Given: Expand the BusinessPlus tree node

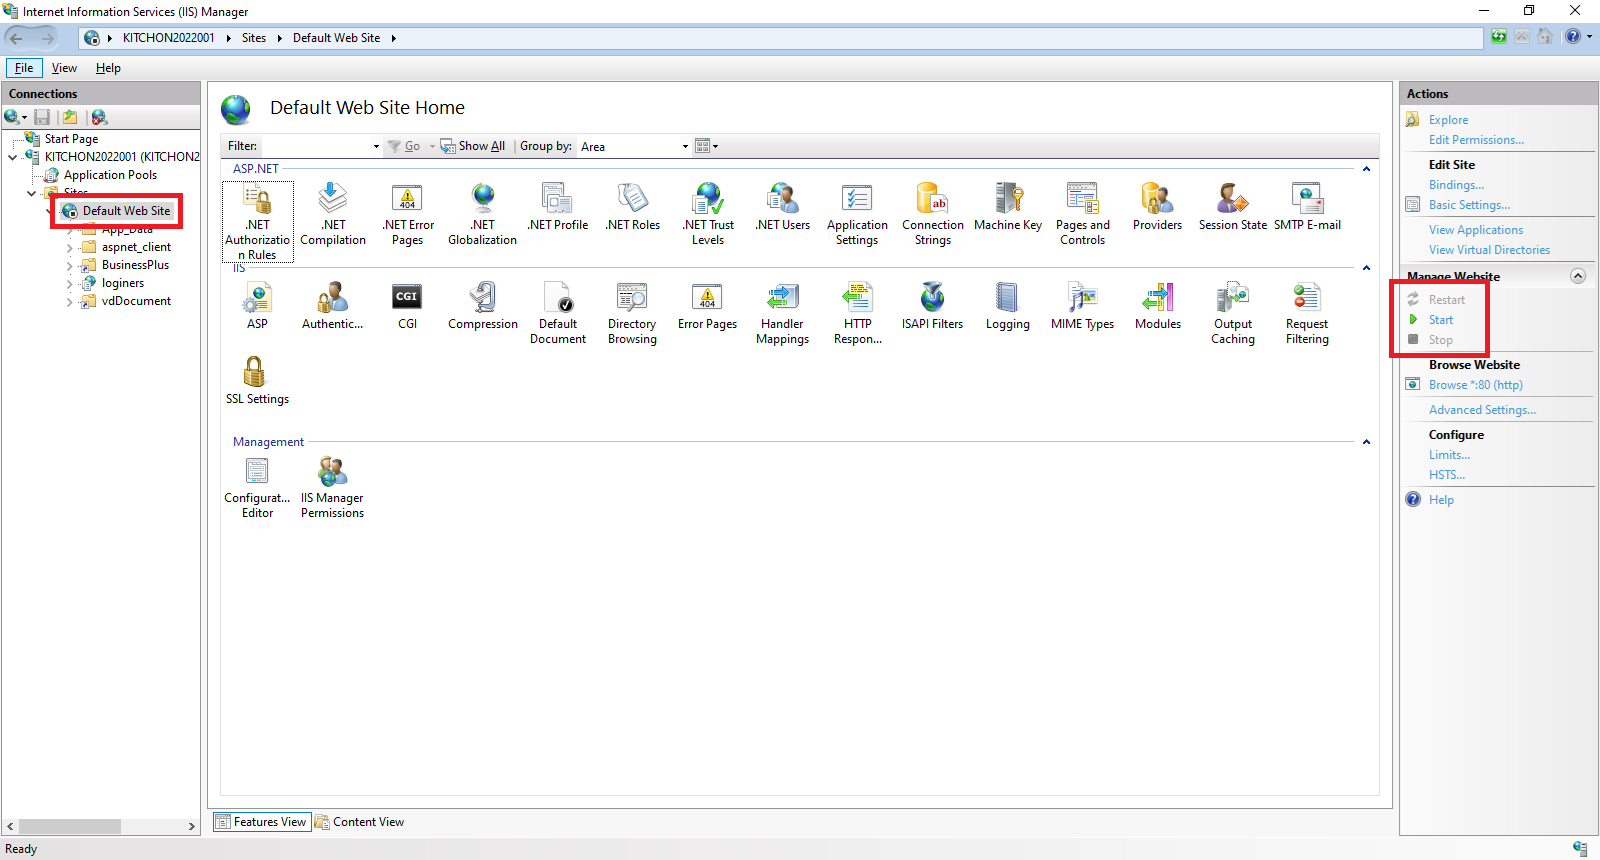Looking at the screenshot, I should coord(69,265).
